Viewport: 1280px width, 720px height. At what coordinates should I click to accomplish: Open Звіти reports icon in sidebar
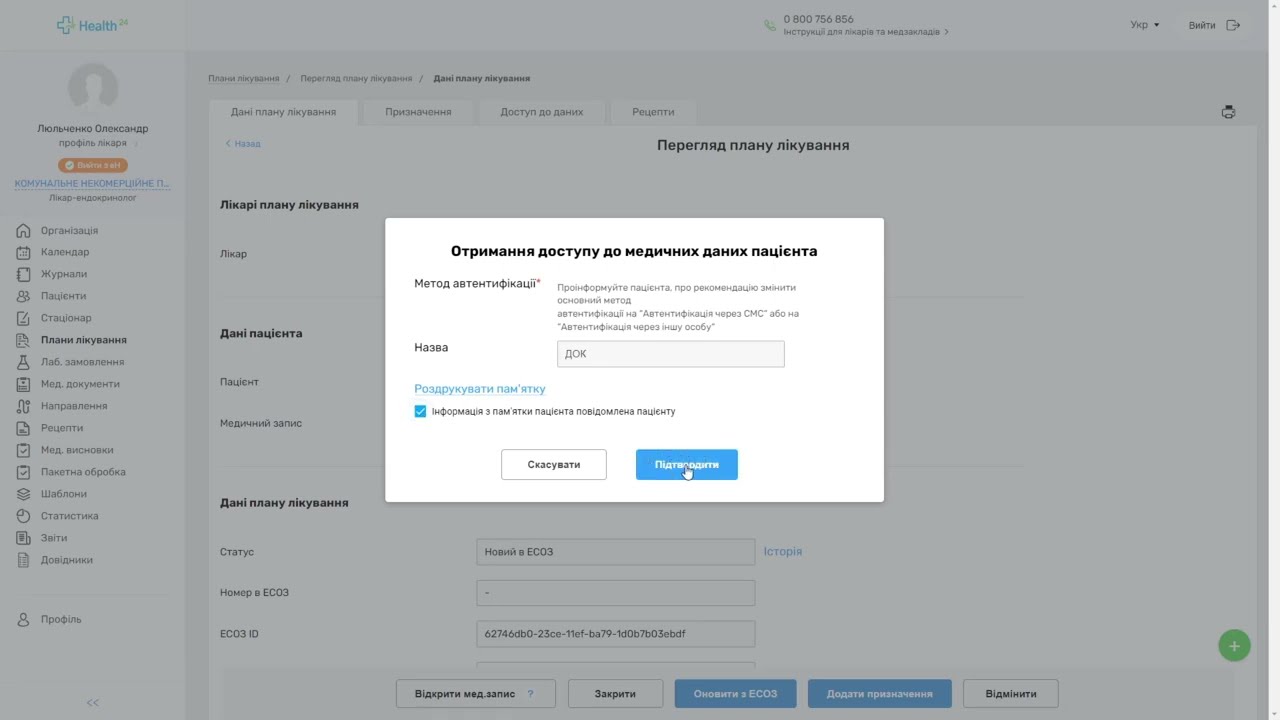[x=23, y=539]
